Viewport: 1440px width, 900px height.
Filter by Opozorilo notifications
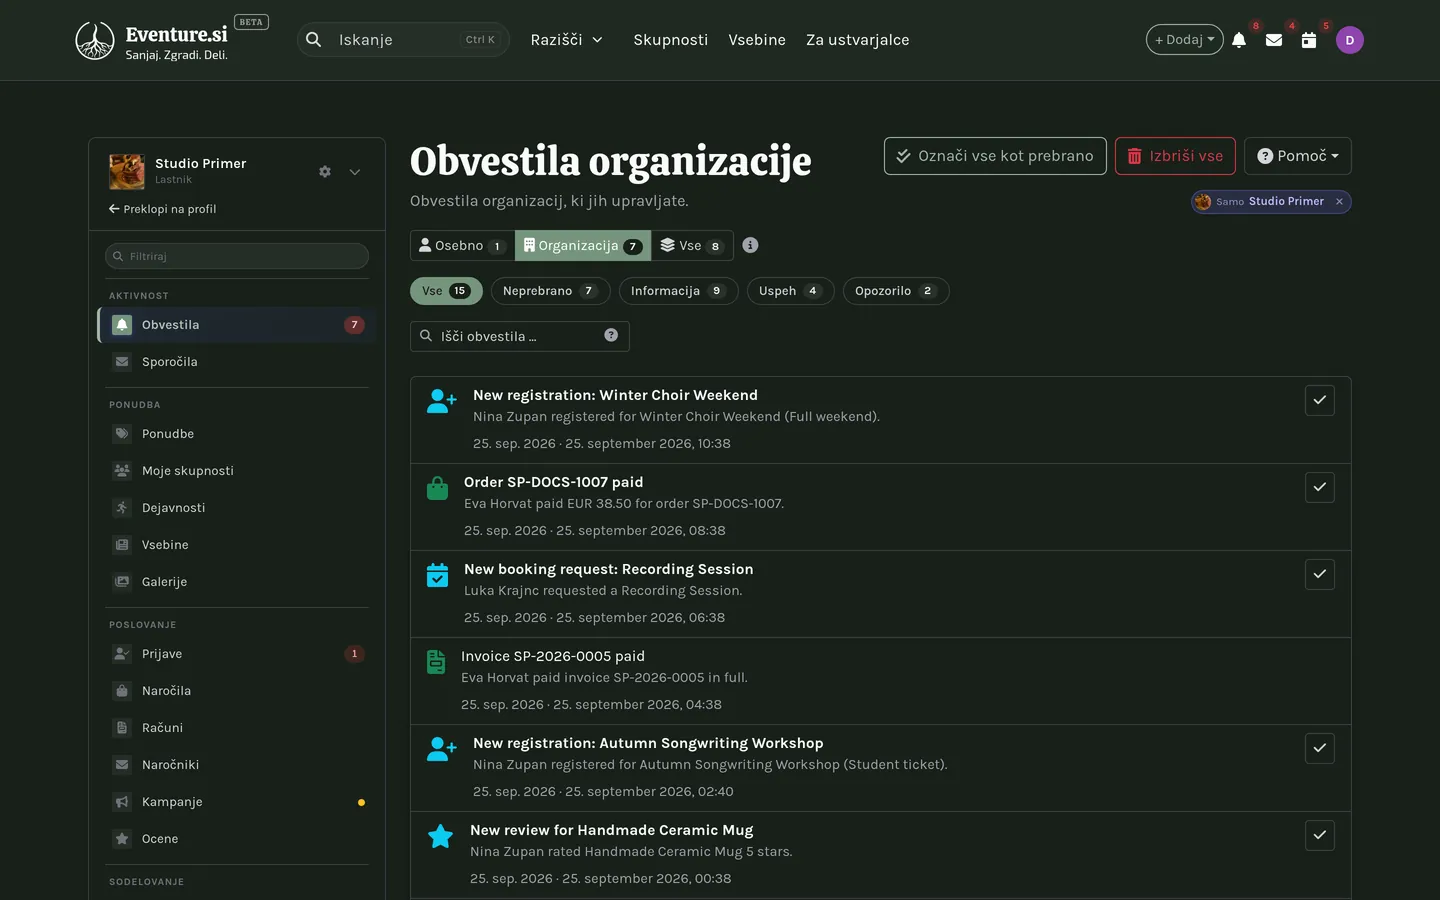tap(896, 291)
